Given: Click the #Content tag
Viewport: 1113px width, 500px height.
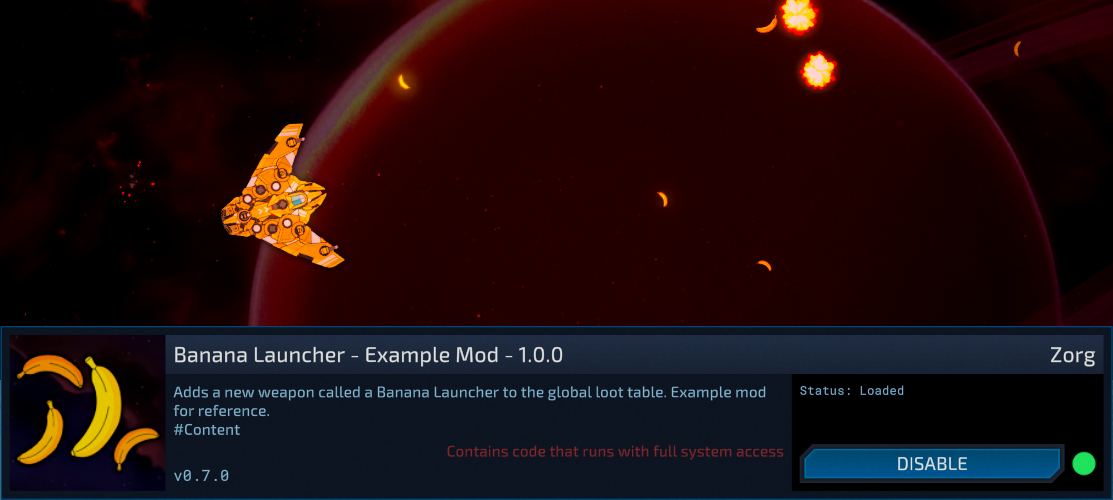Looking at the screenshot, I should click(207, 430).
